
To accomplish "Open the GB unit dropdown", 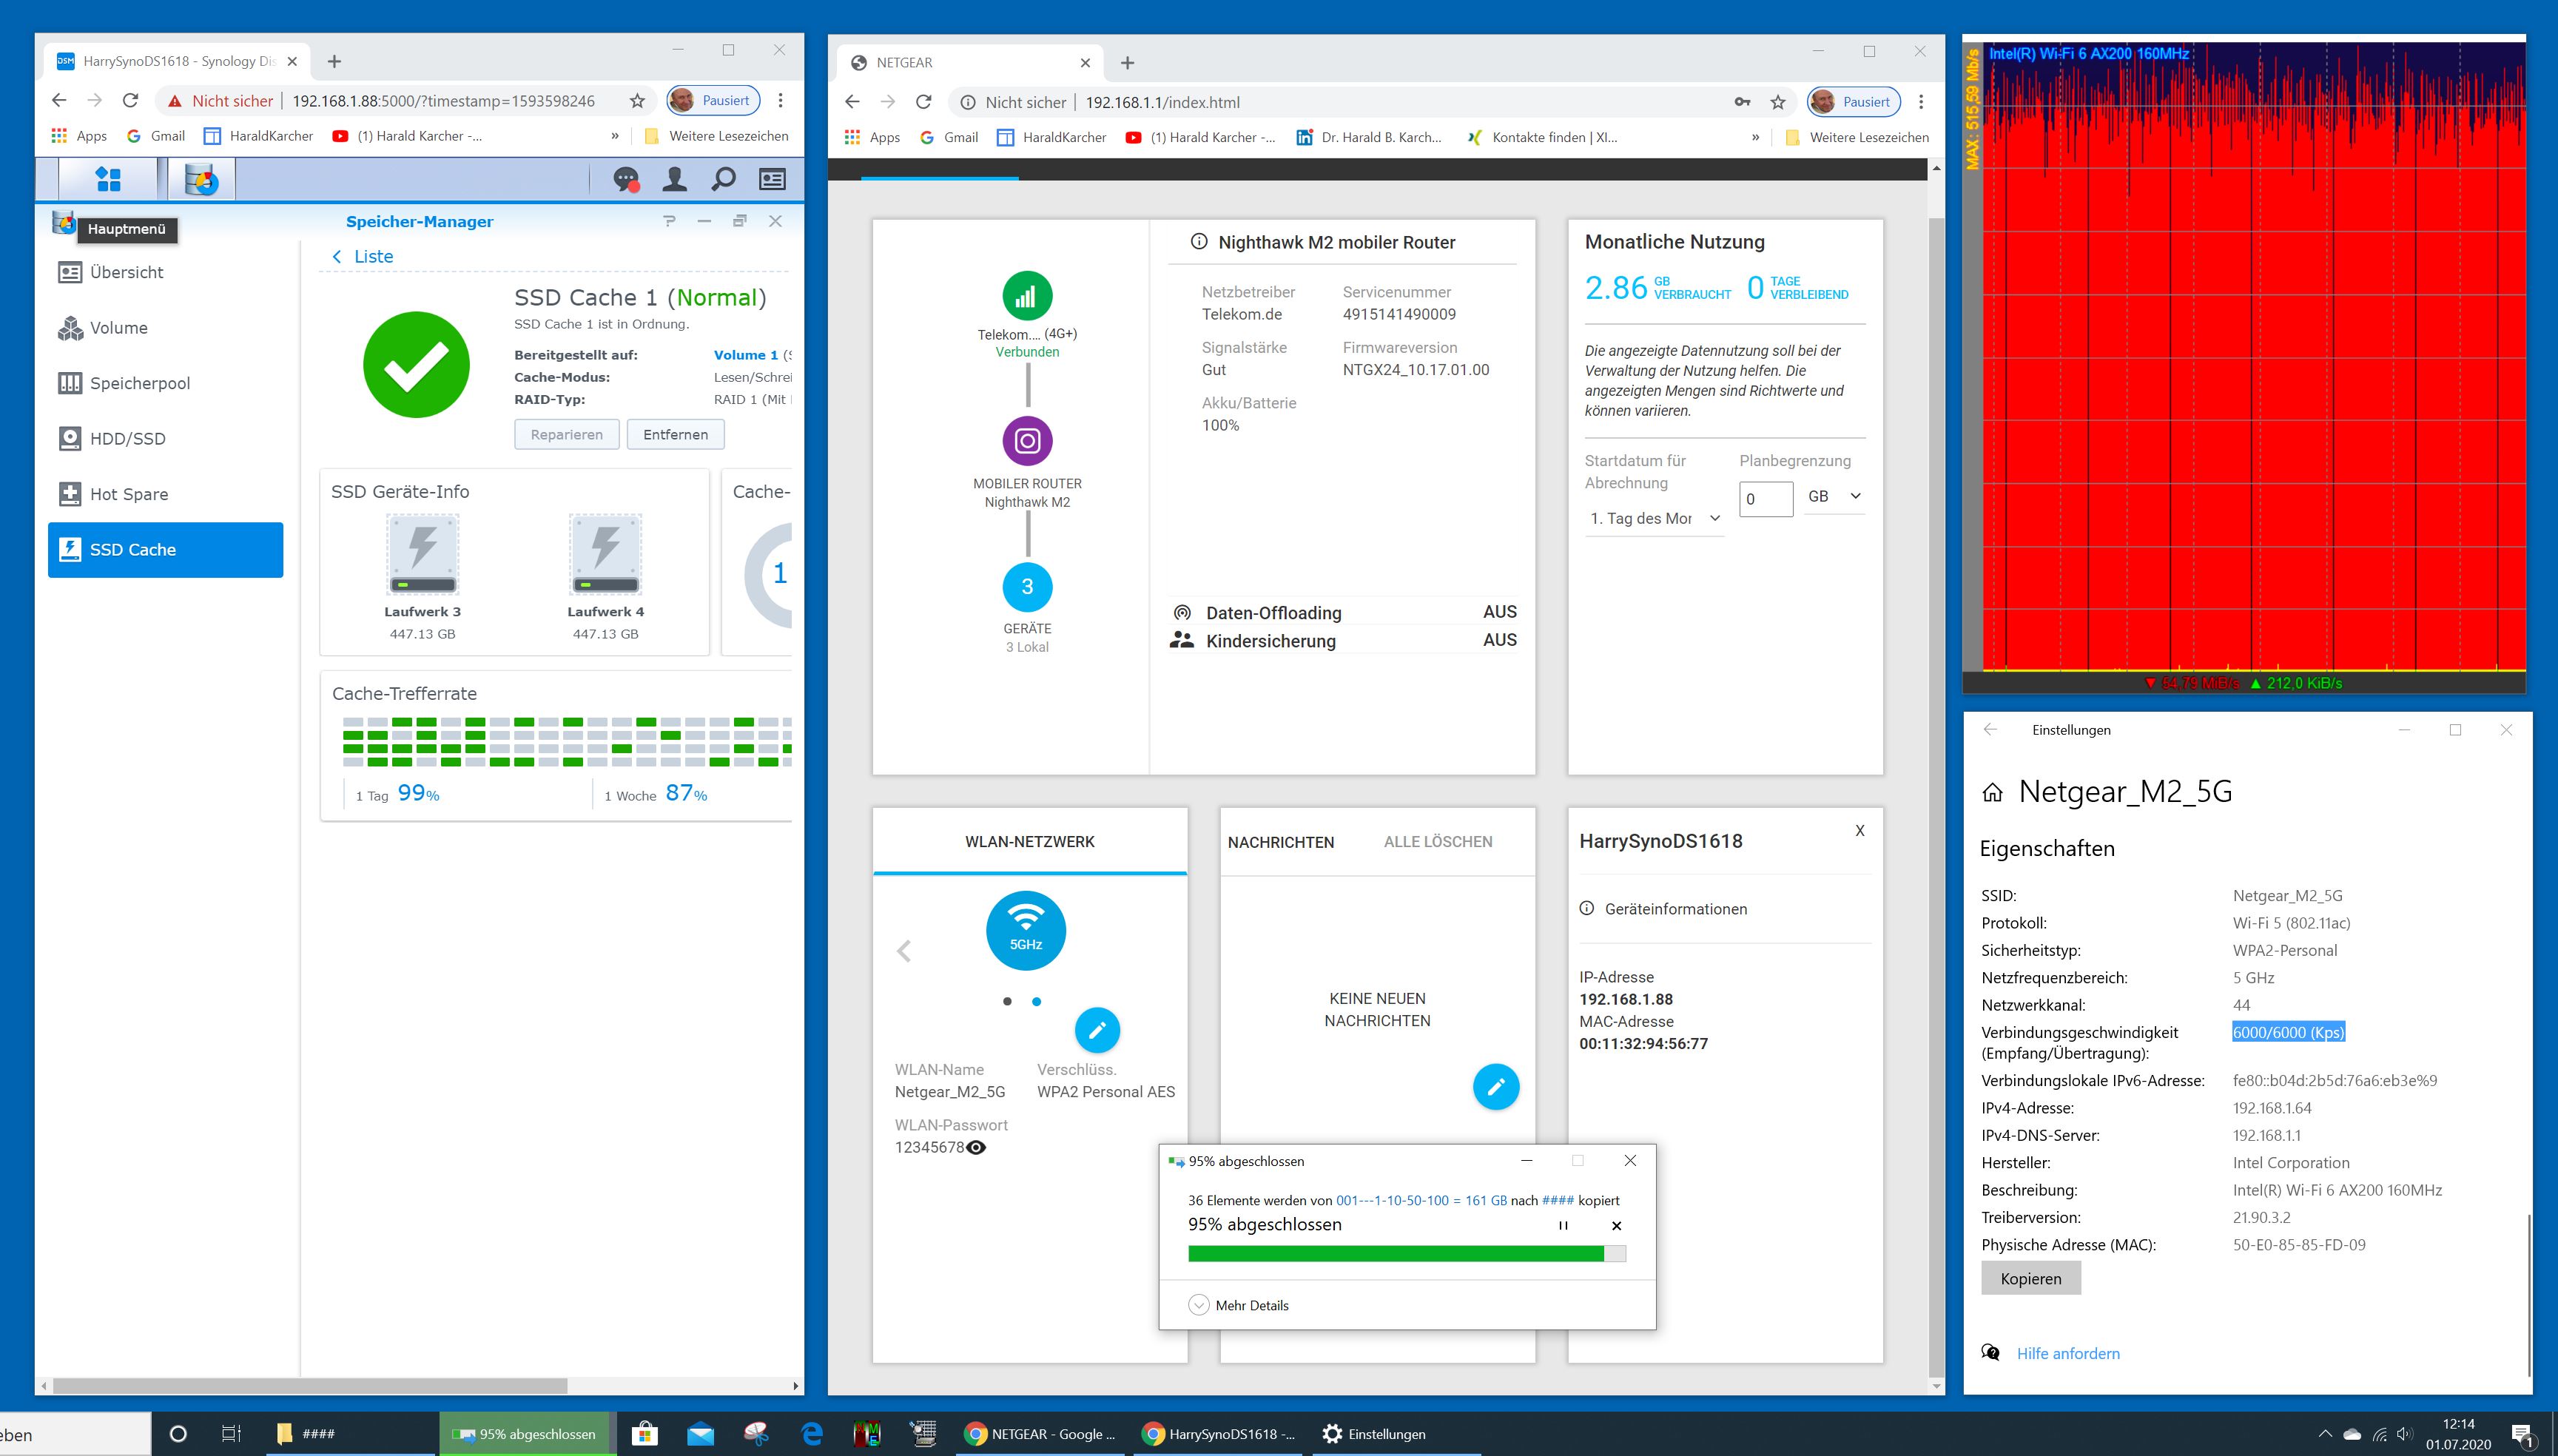I will coord(1834,497).
